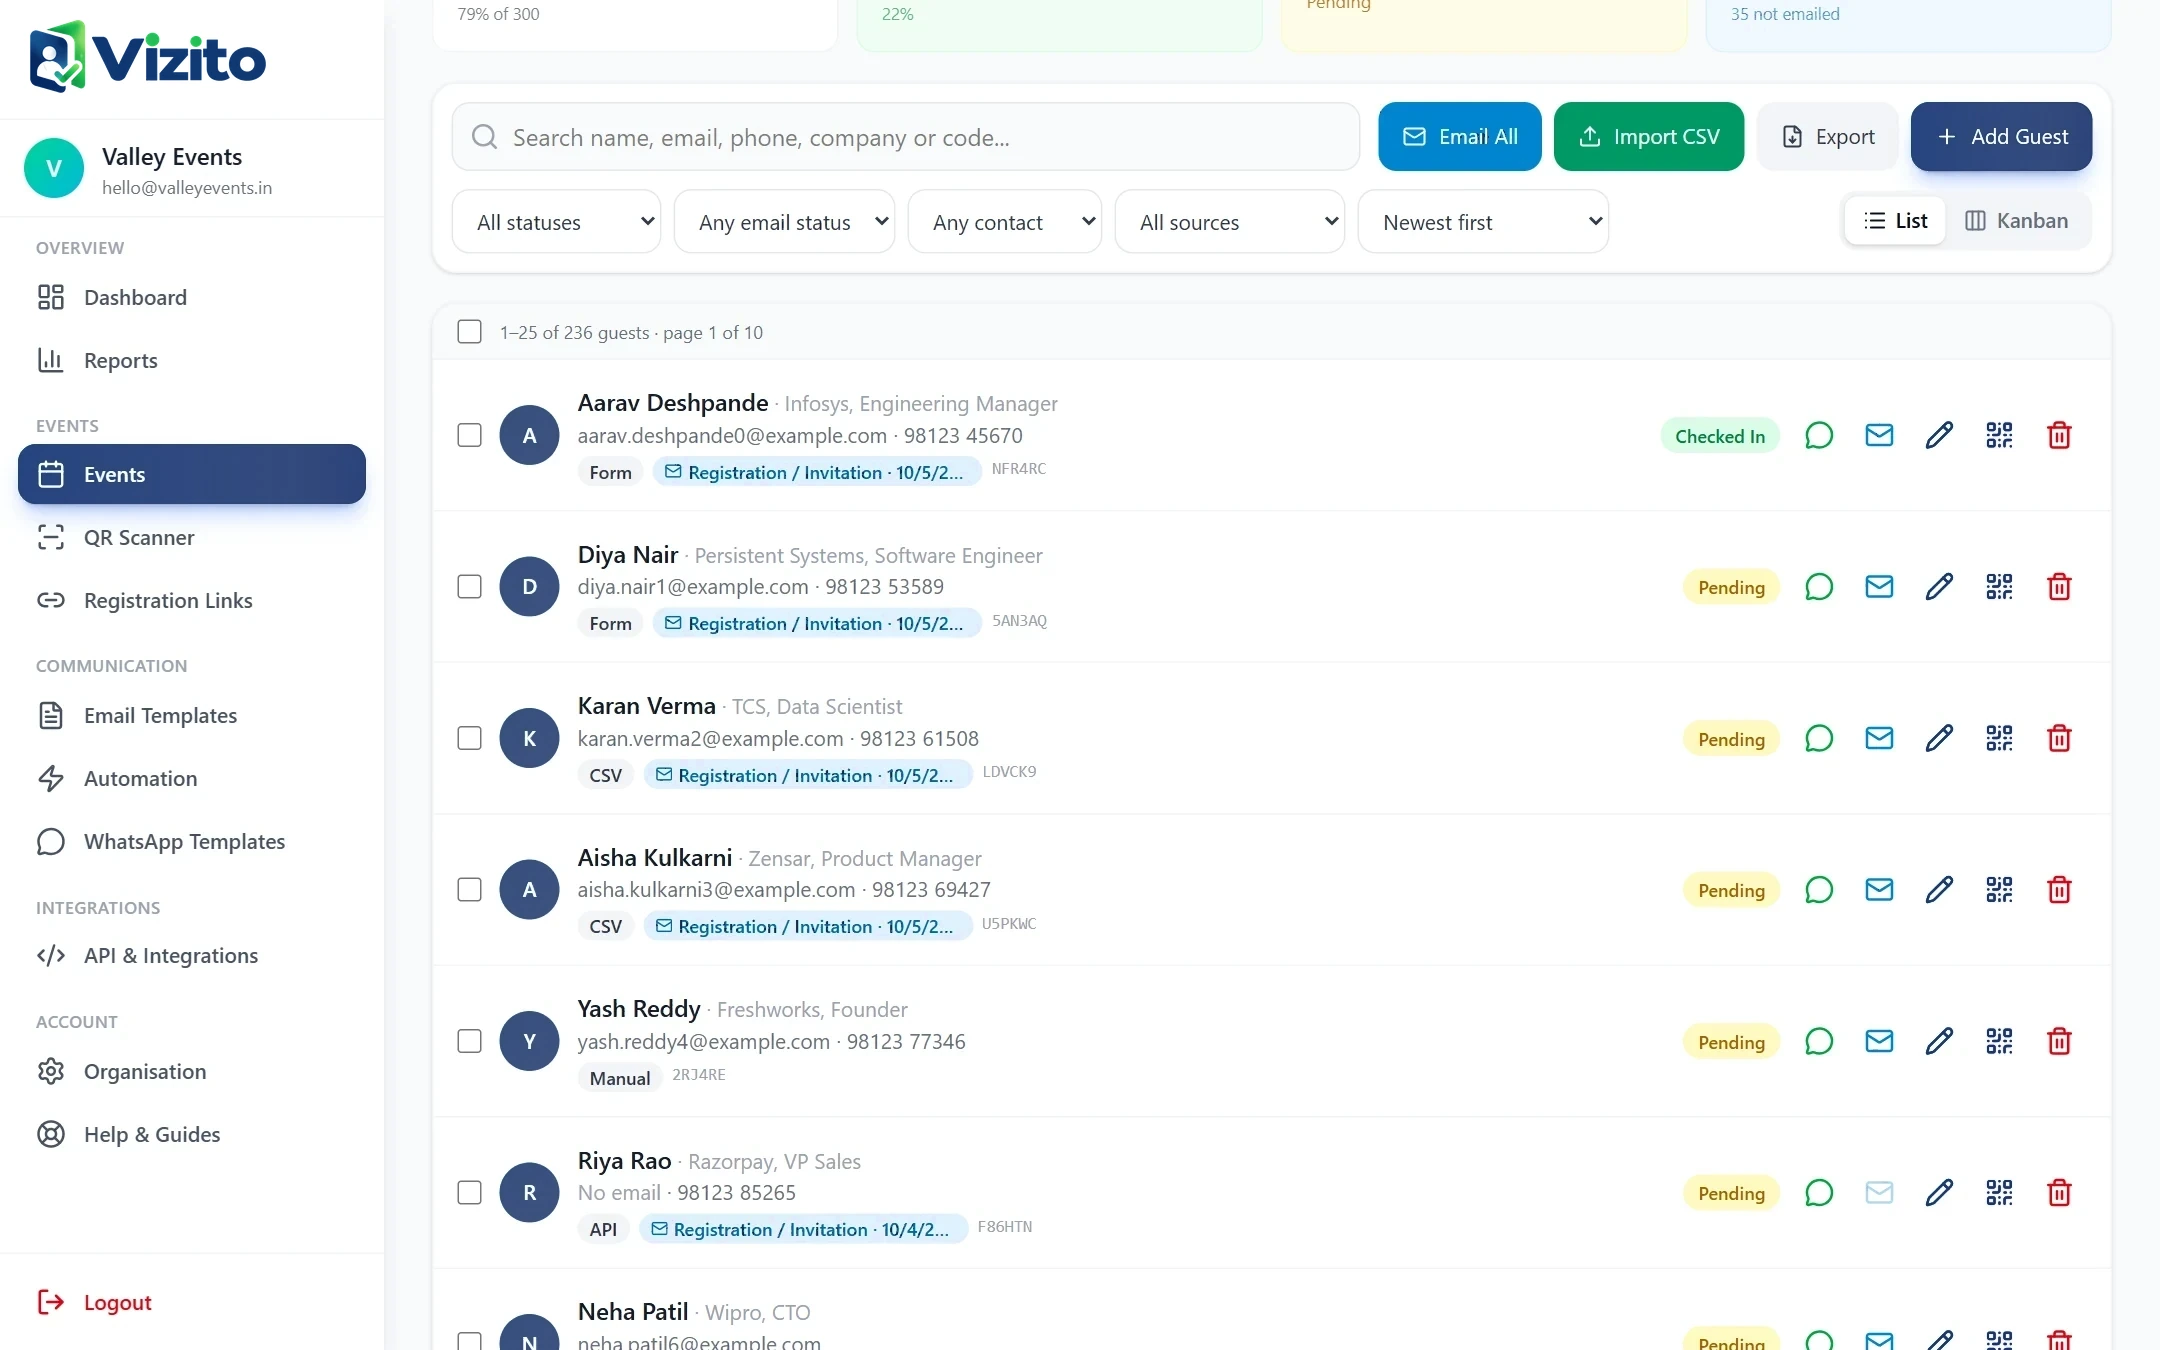Click the Email All button
Image resolution: width=2160 pixels, height=1350 pixels.
coord(1460,137)
